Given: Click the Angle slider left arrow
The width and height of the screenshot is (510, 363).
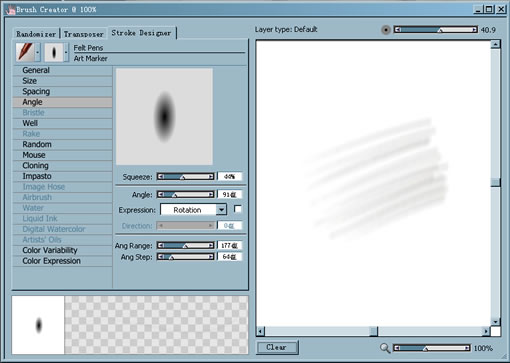Looking at the screenshot, I should (x=161, y=194).
